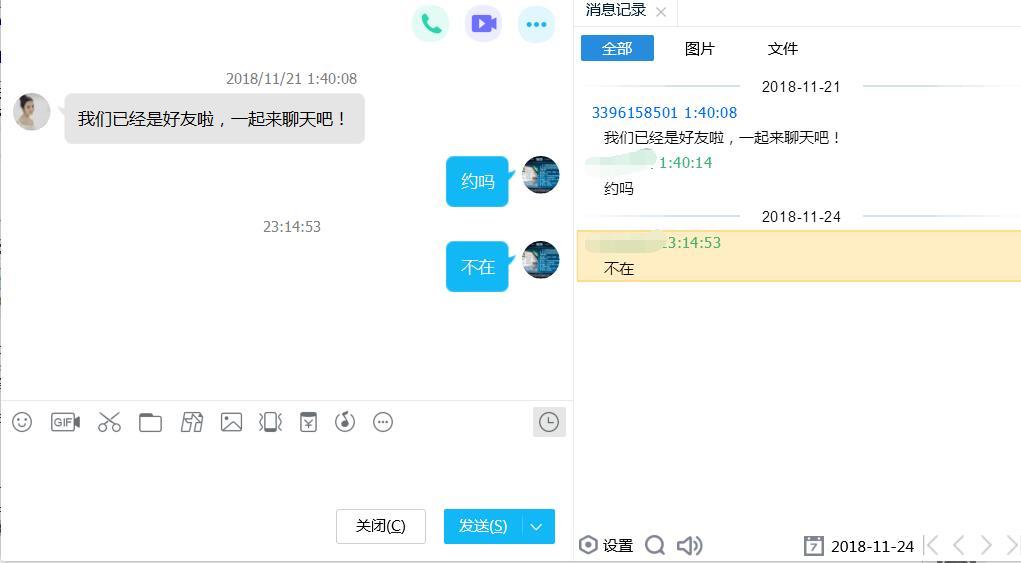Screen dimensions: 1021x563
Task: Select the highlighted 不在 message record
Action: click(x=799, y=256)
